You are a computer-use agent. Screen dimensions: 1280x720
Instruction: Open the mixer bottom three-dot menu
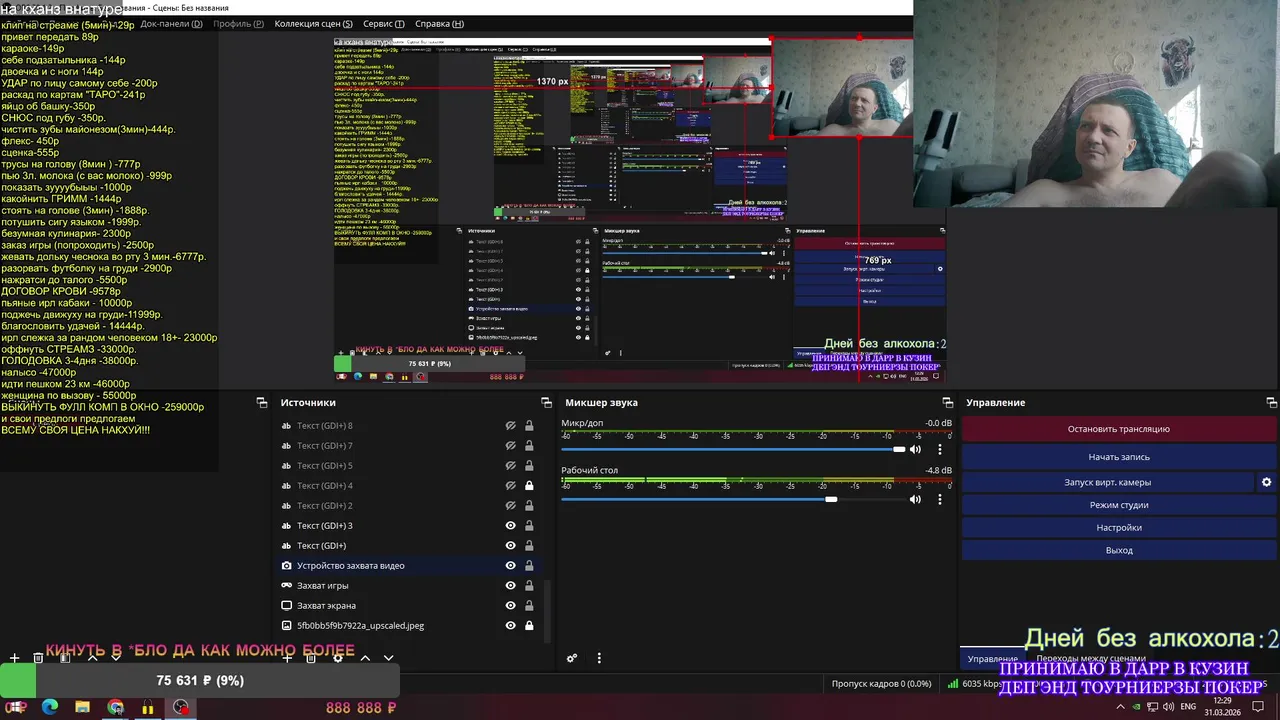599,658
